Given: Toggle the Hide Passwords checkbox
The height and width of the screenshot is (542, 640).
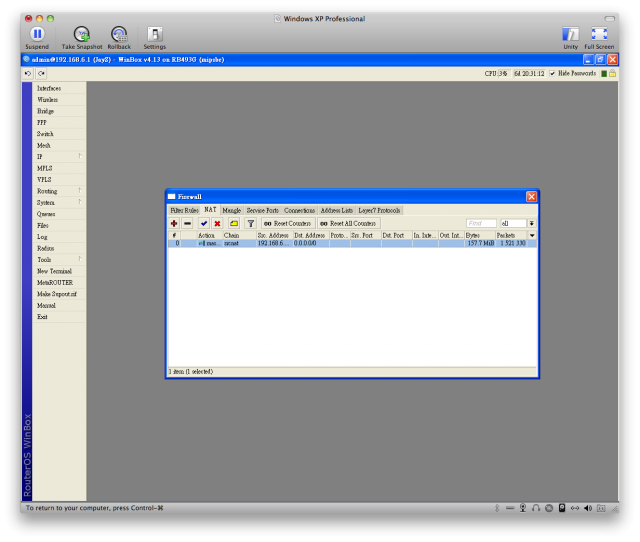Looking at the screenshot, I should point(552,73).
